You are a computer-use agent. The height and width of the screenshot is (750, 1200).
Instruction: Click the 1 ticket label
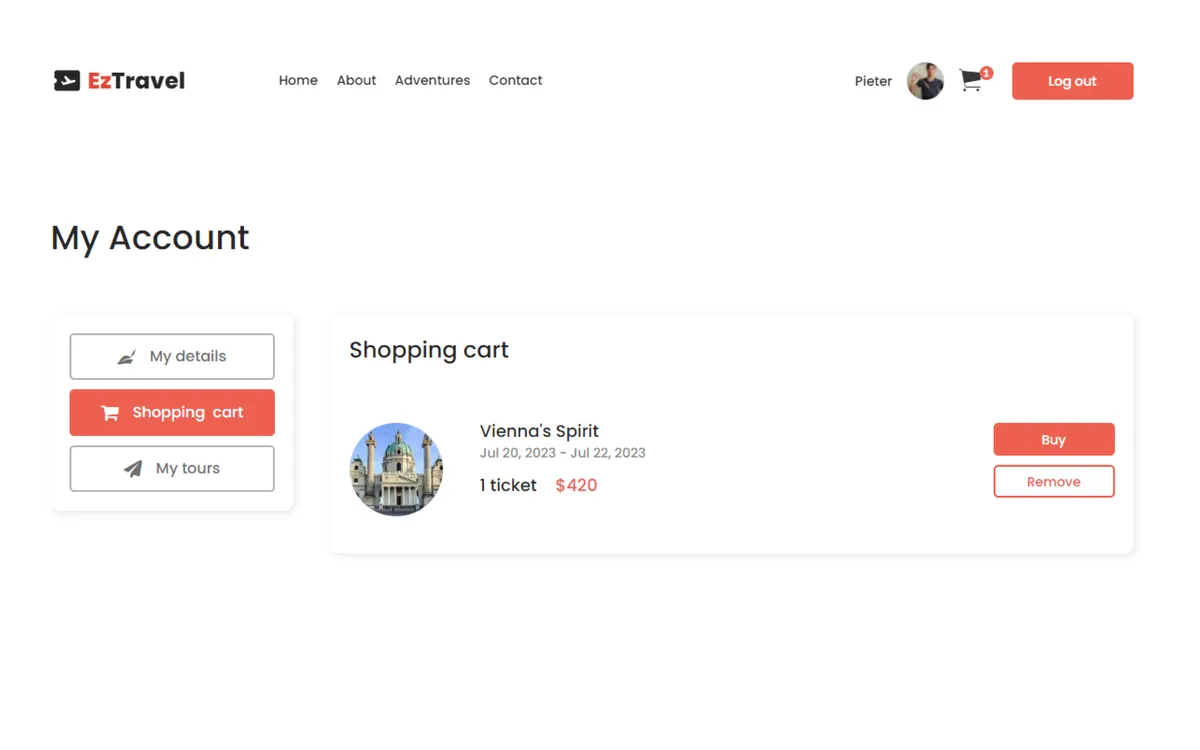[508, 485]
